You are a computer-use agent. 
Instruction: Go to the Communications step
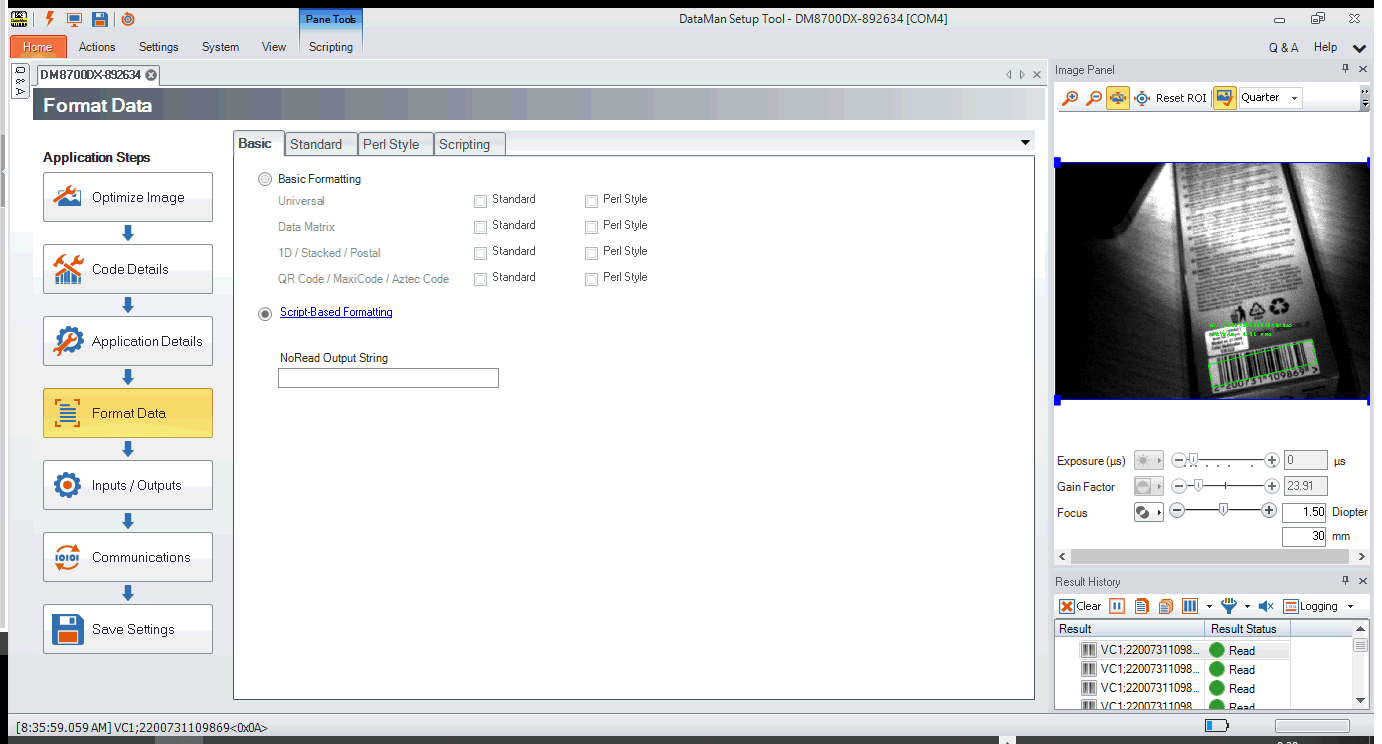tap(128, 557)
